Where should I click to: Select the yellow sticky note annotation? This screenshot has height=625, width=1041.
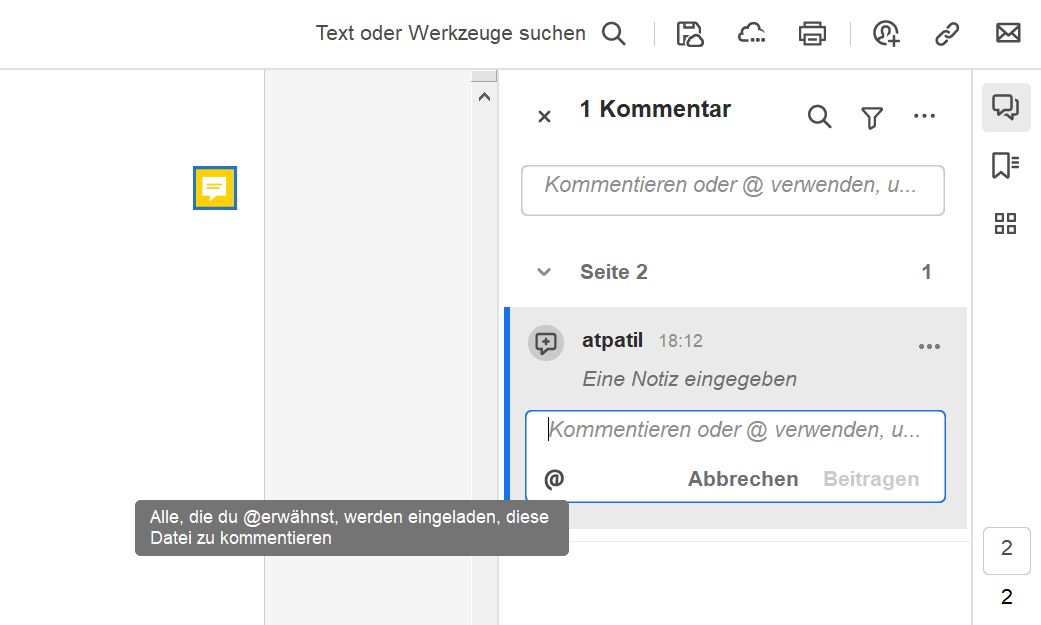pyautogui.click(x=214, y=188)
